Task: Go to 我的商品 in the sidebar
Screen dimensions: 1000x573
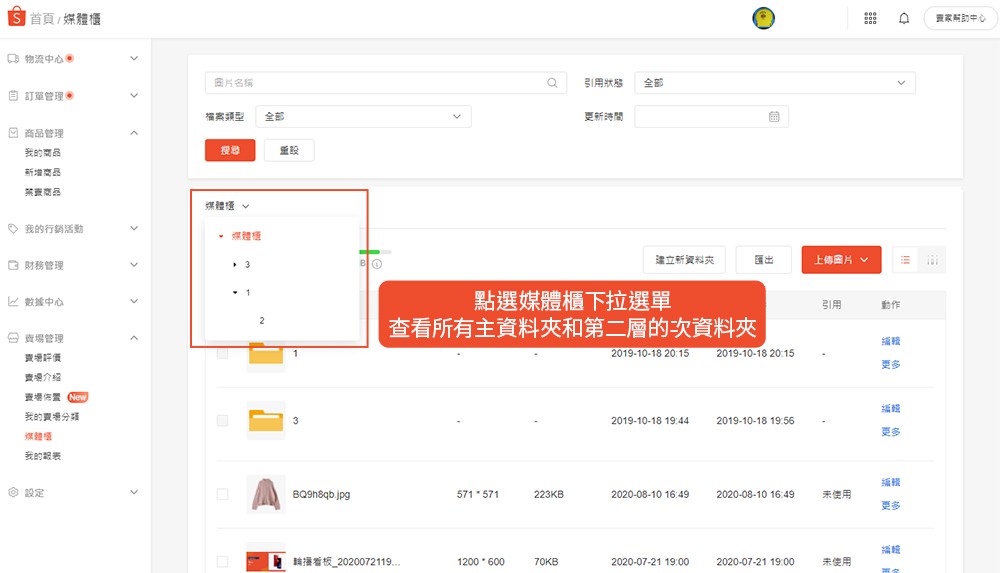Action: [42, 153]
